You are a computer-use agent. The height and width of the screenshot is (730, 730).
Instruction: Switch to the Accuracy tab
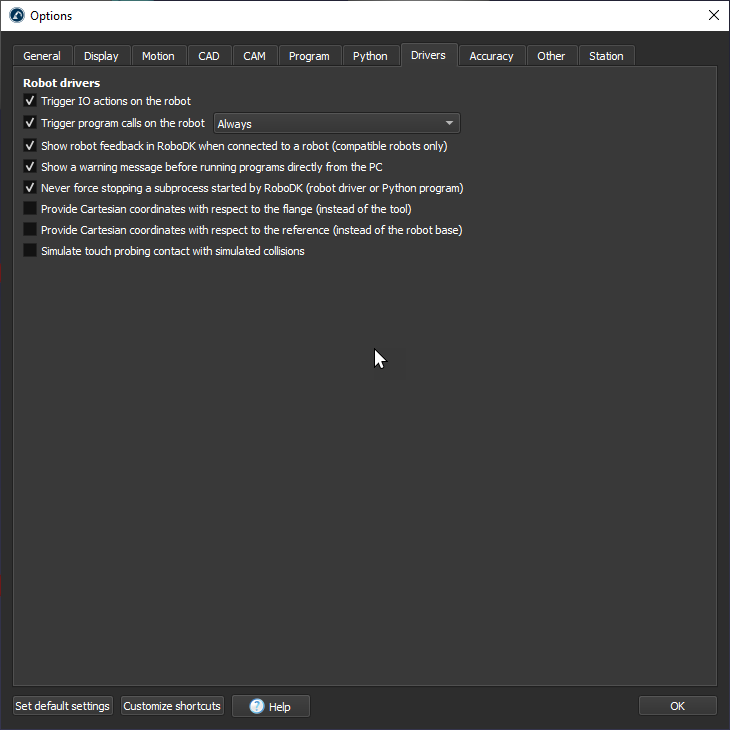click(x=491, y=56)
